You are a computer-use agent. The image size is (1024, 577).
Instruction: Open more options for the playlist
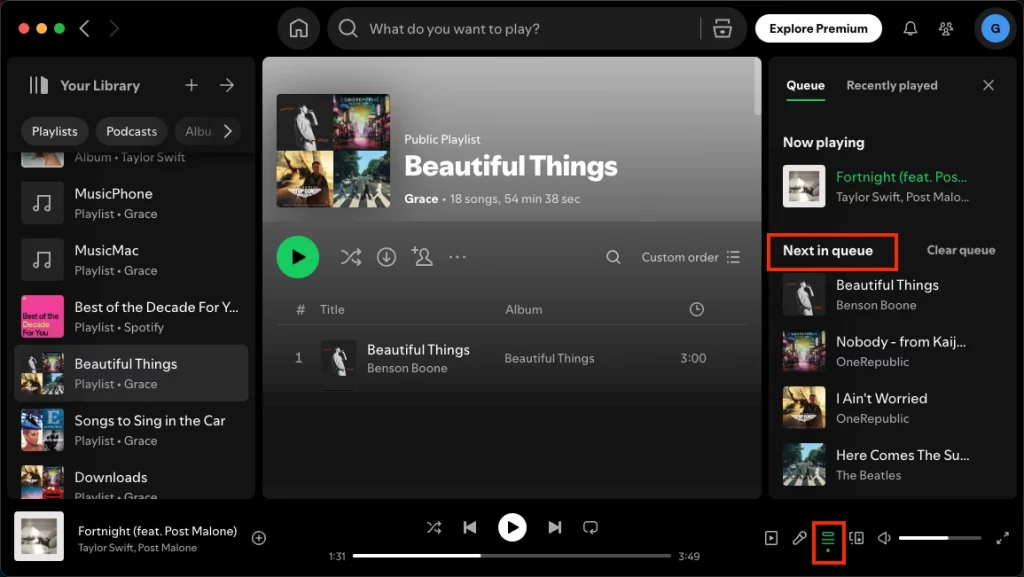click(457, 257)
